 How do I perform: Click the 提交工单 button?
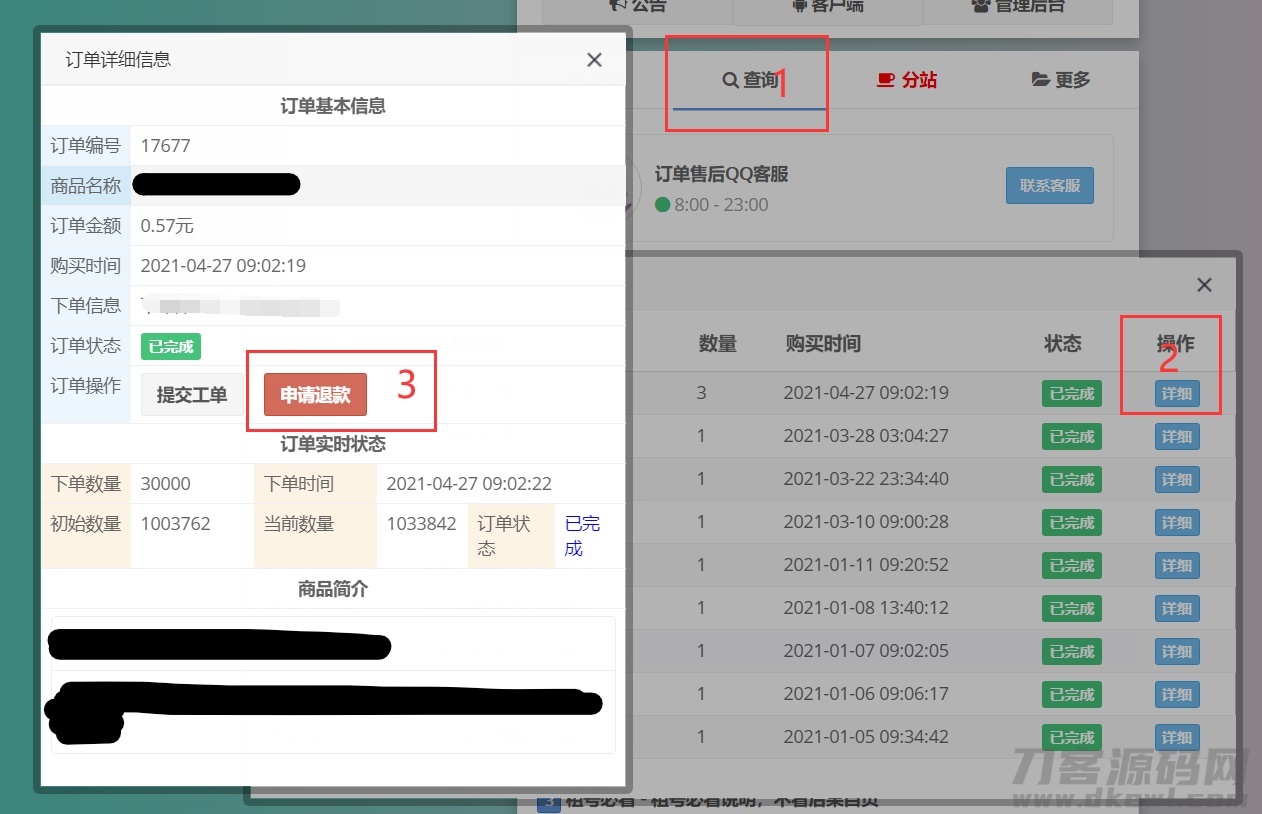tap(191, 394)
